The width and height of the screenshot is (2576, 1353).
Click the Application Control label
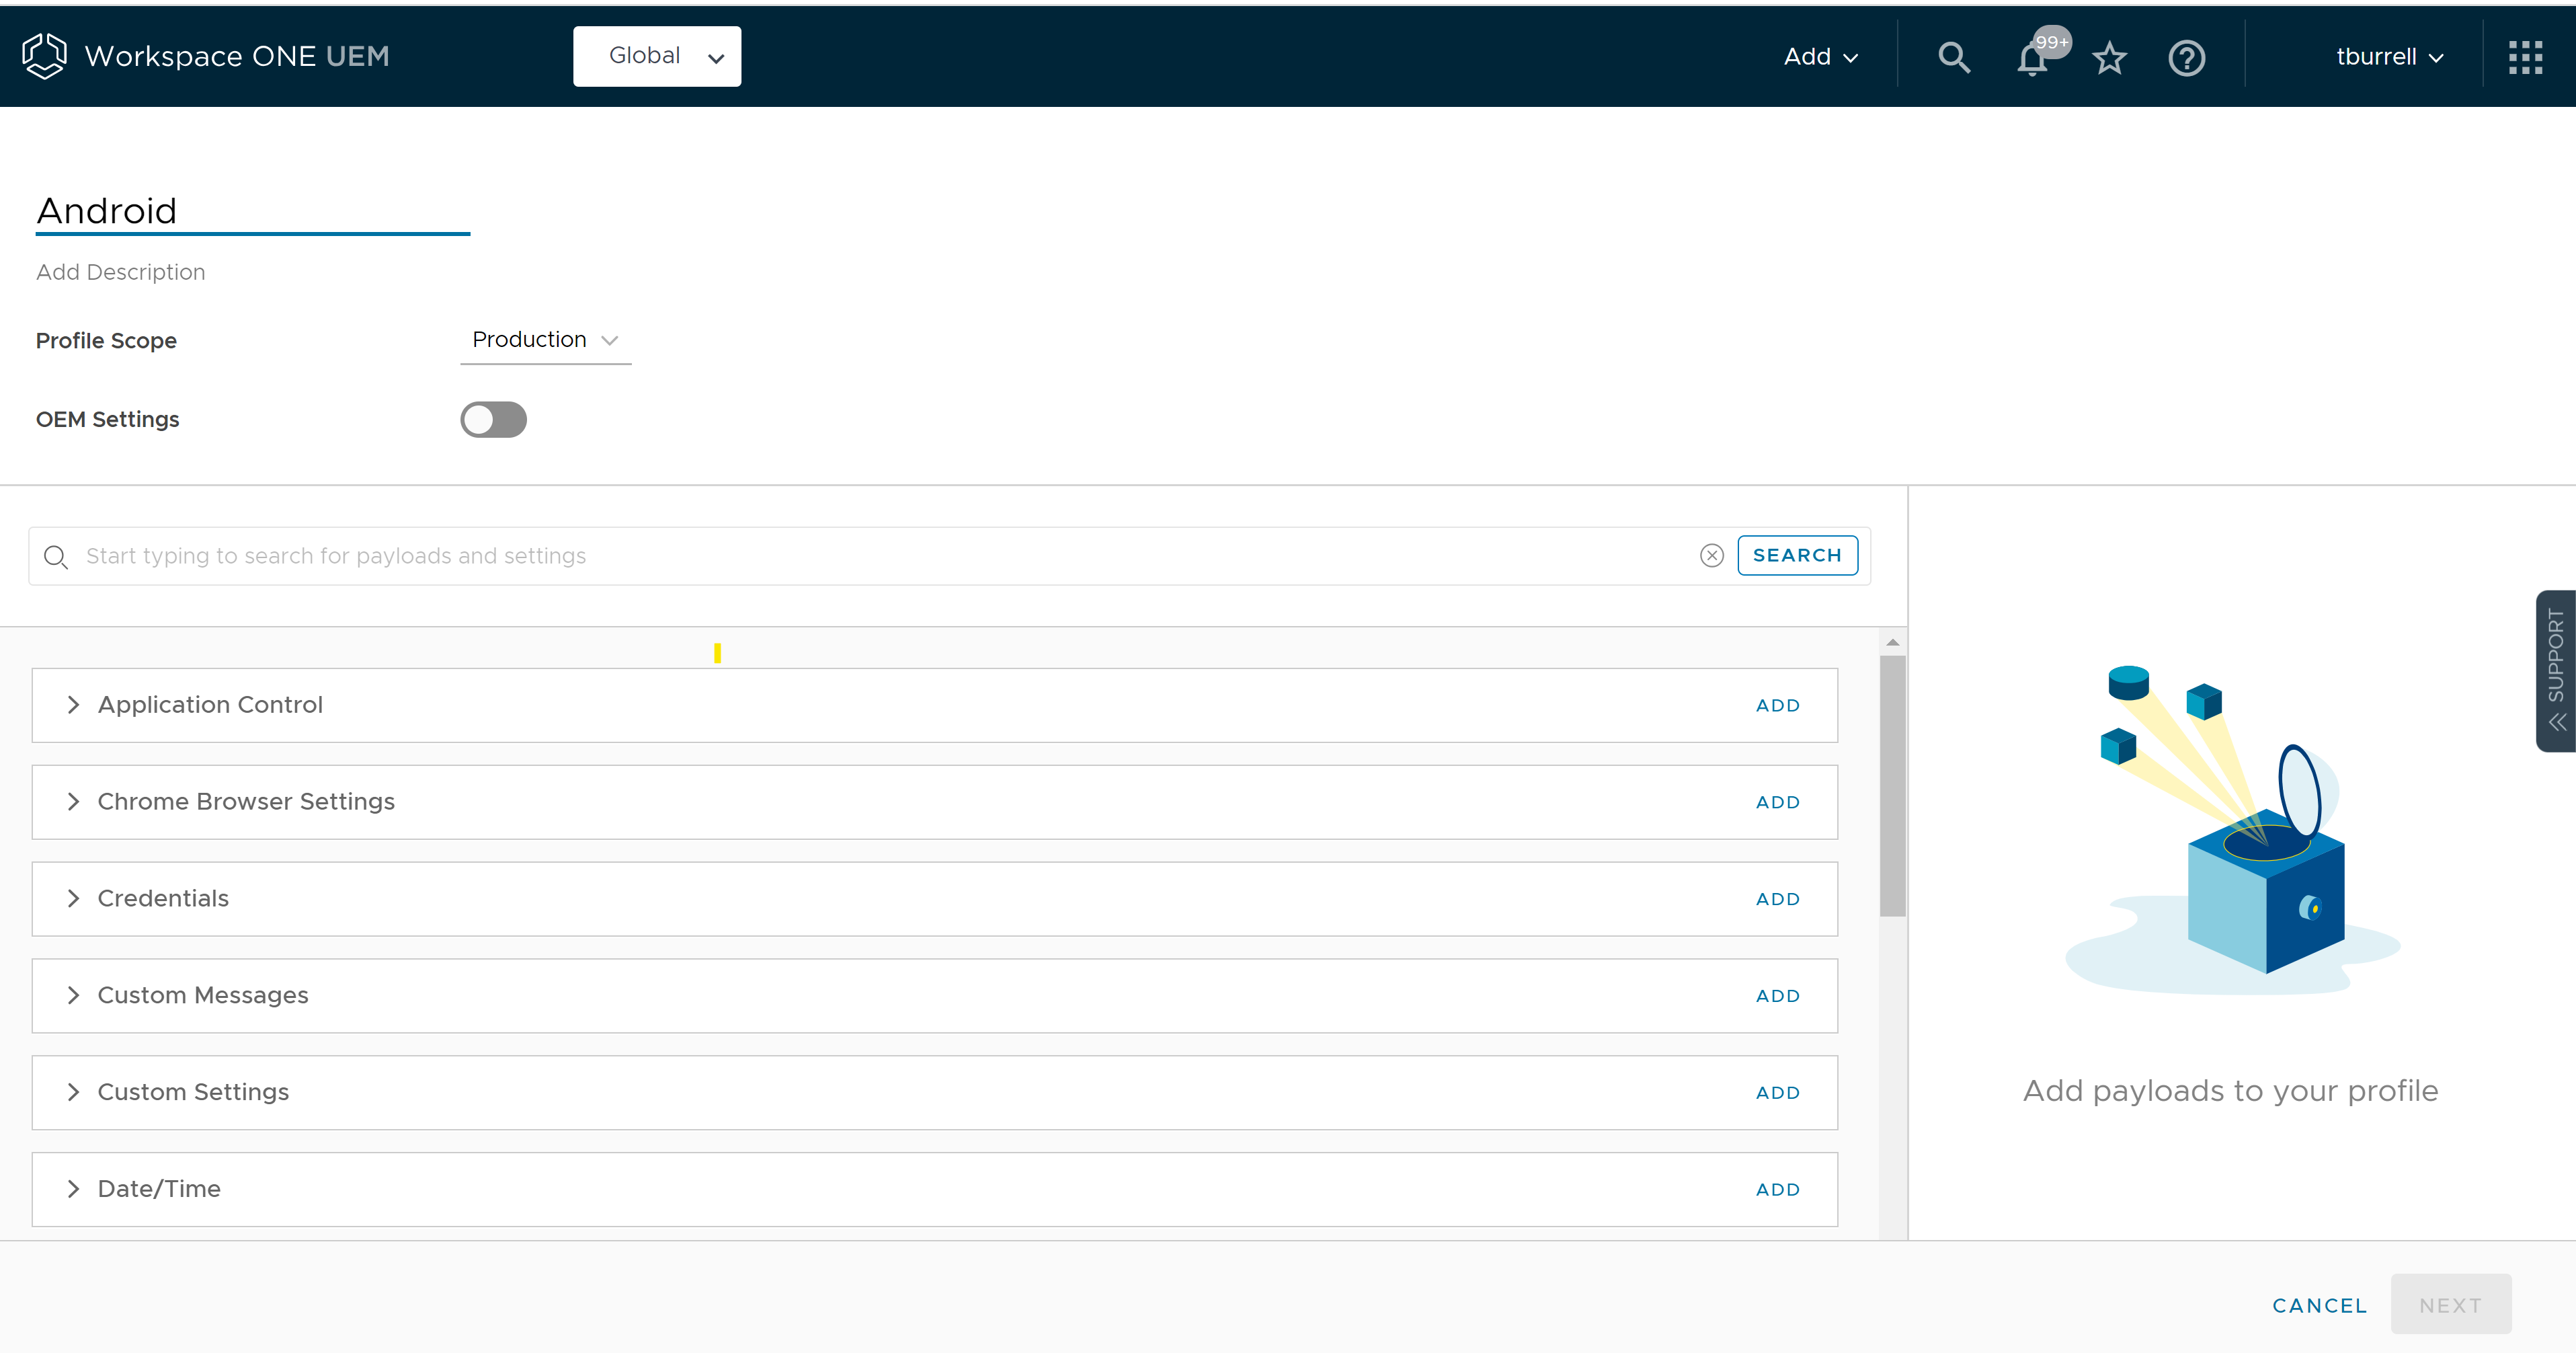pyautogui.click(x=210, y=705)
